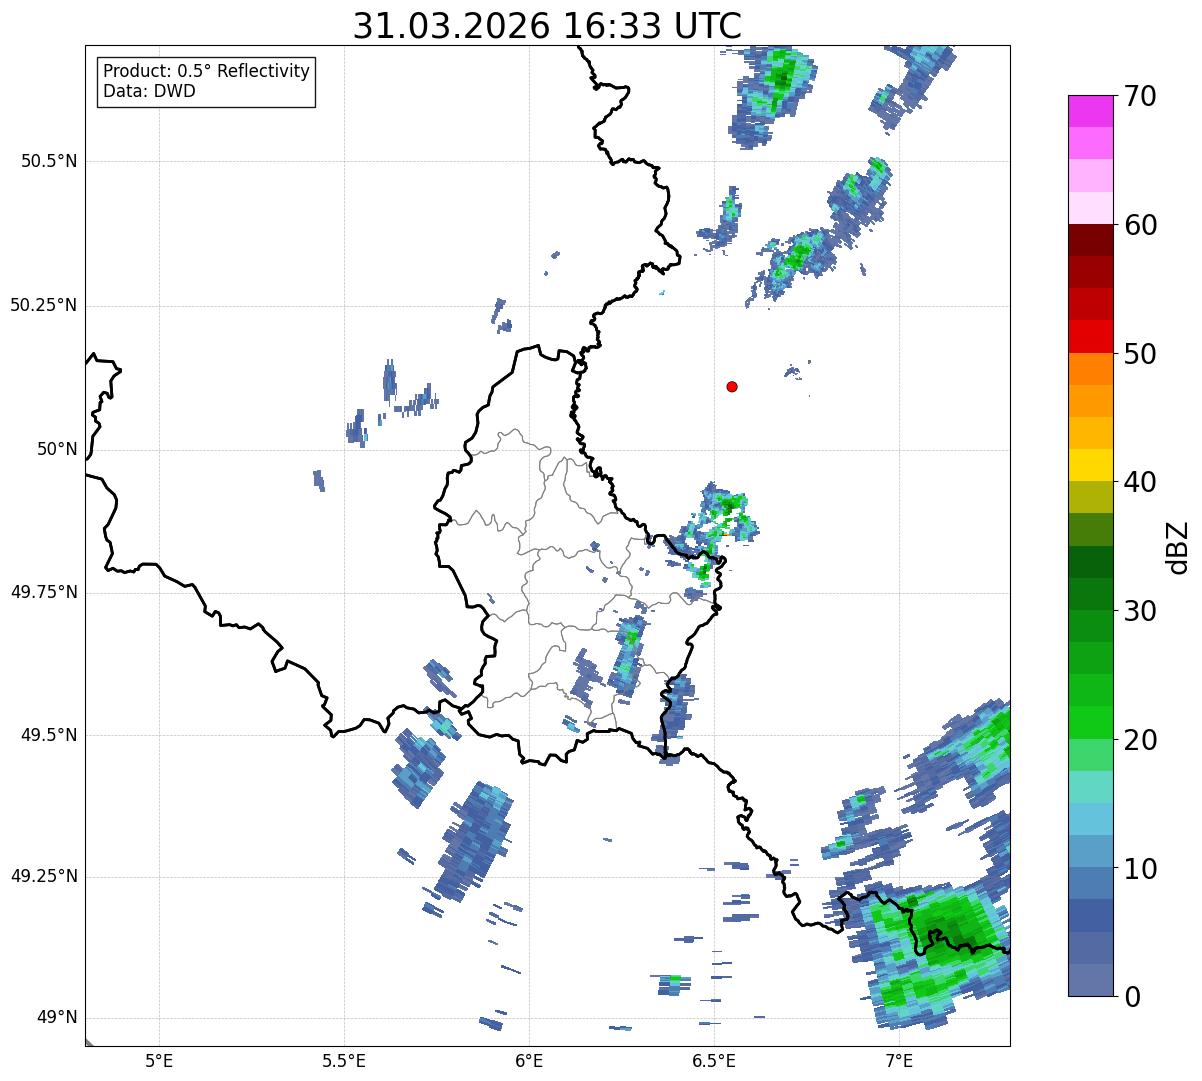Click the Data: DWD label
The height and width of the screenshot is (1081, 1202).
149,91
